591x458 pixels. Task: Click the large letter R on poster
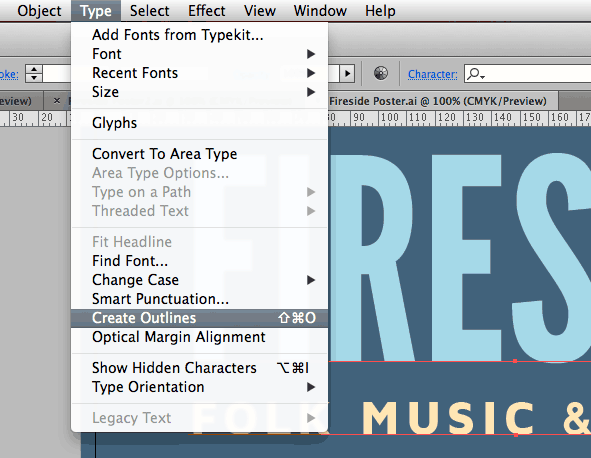click(371, 258)
